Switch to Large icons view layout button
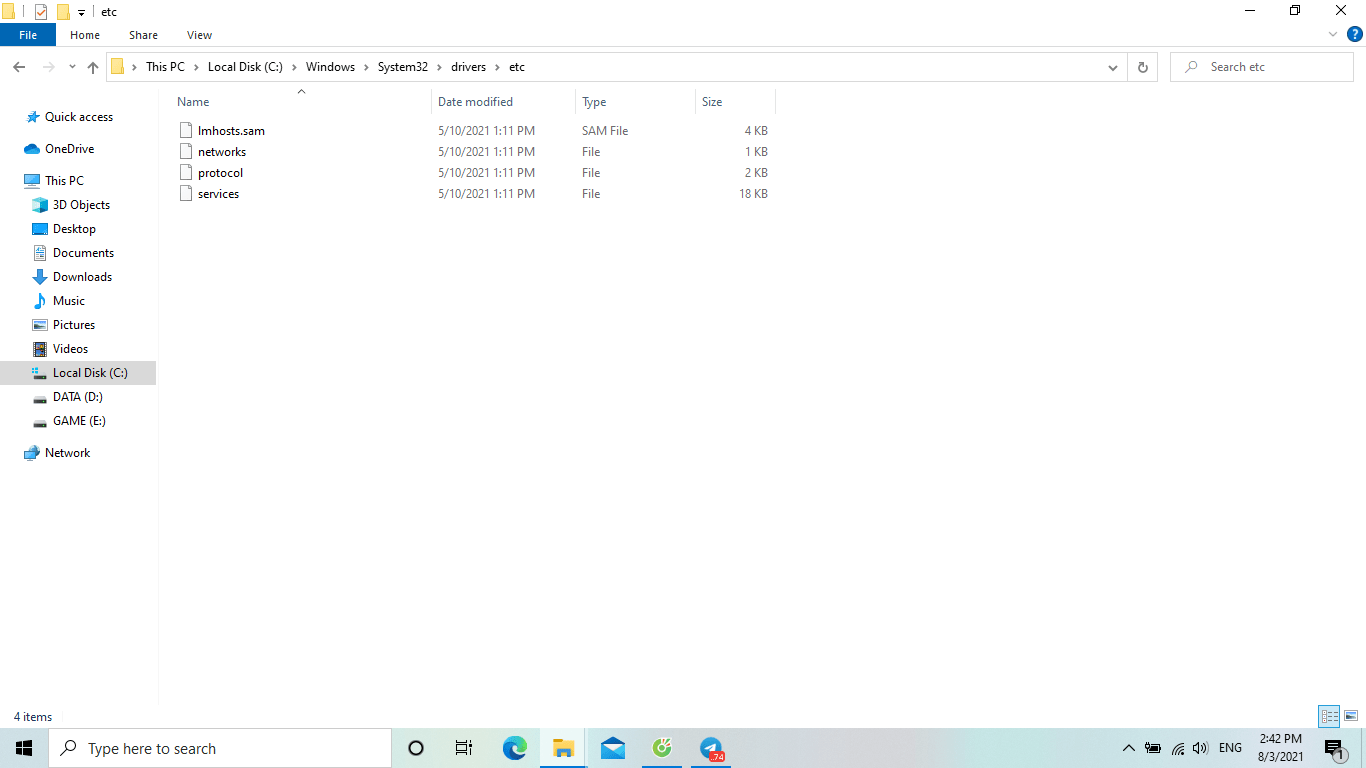 (x=1351, y=716)
